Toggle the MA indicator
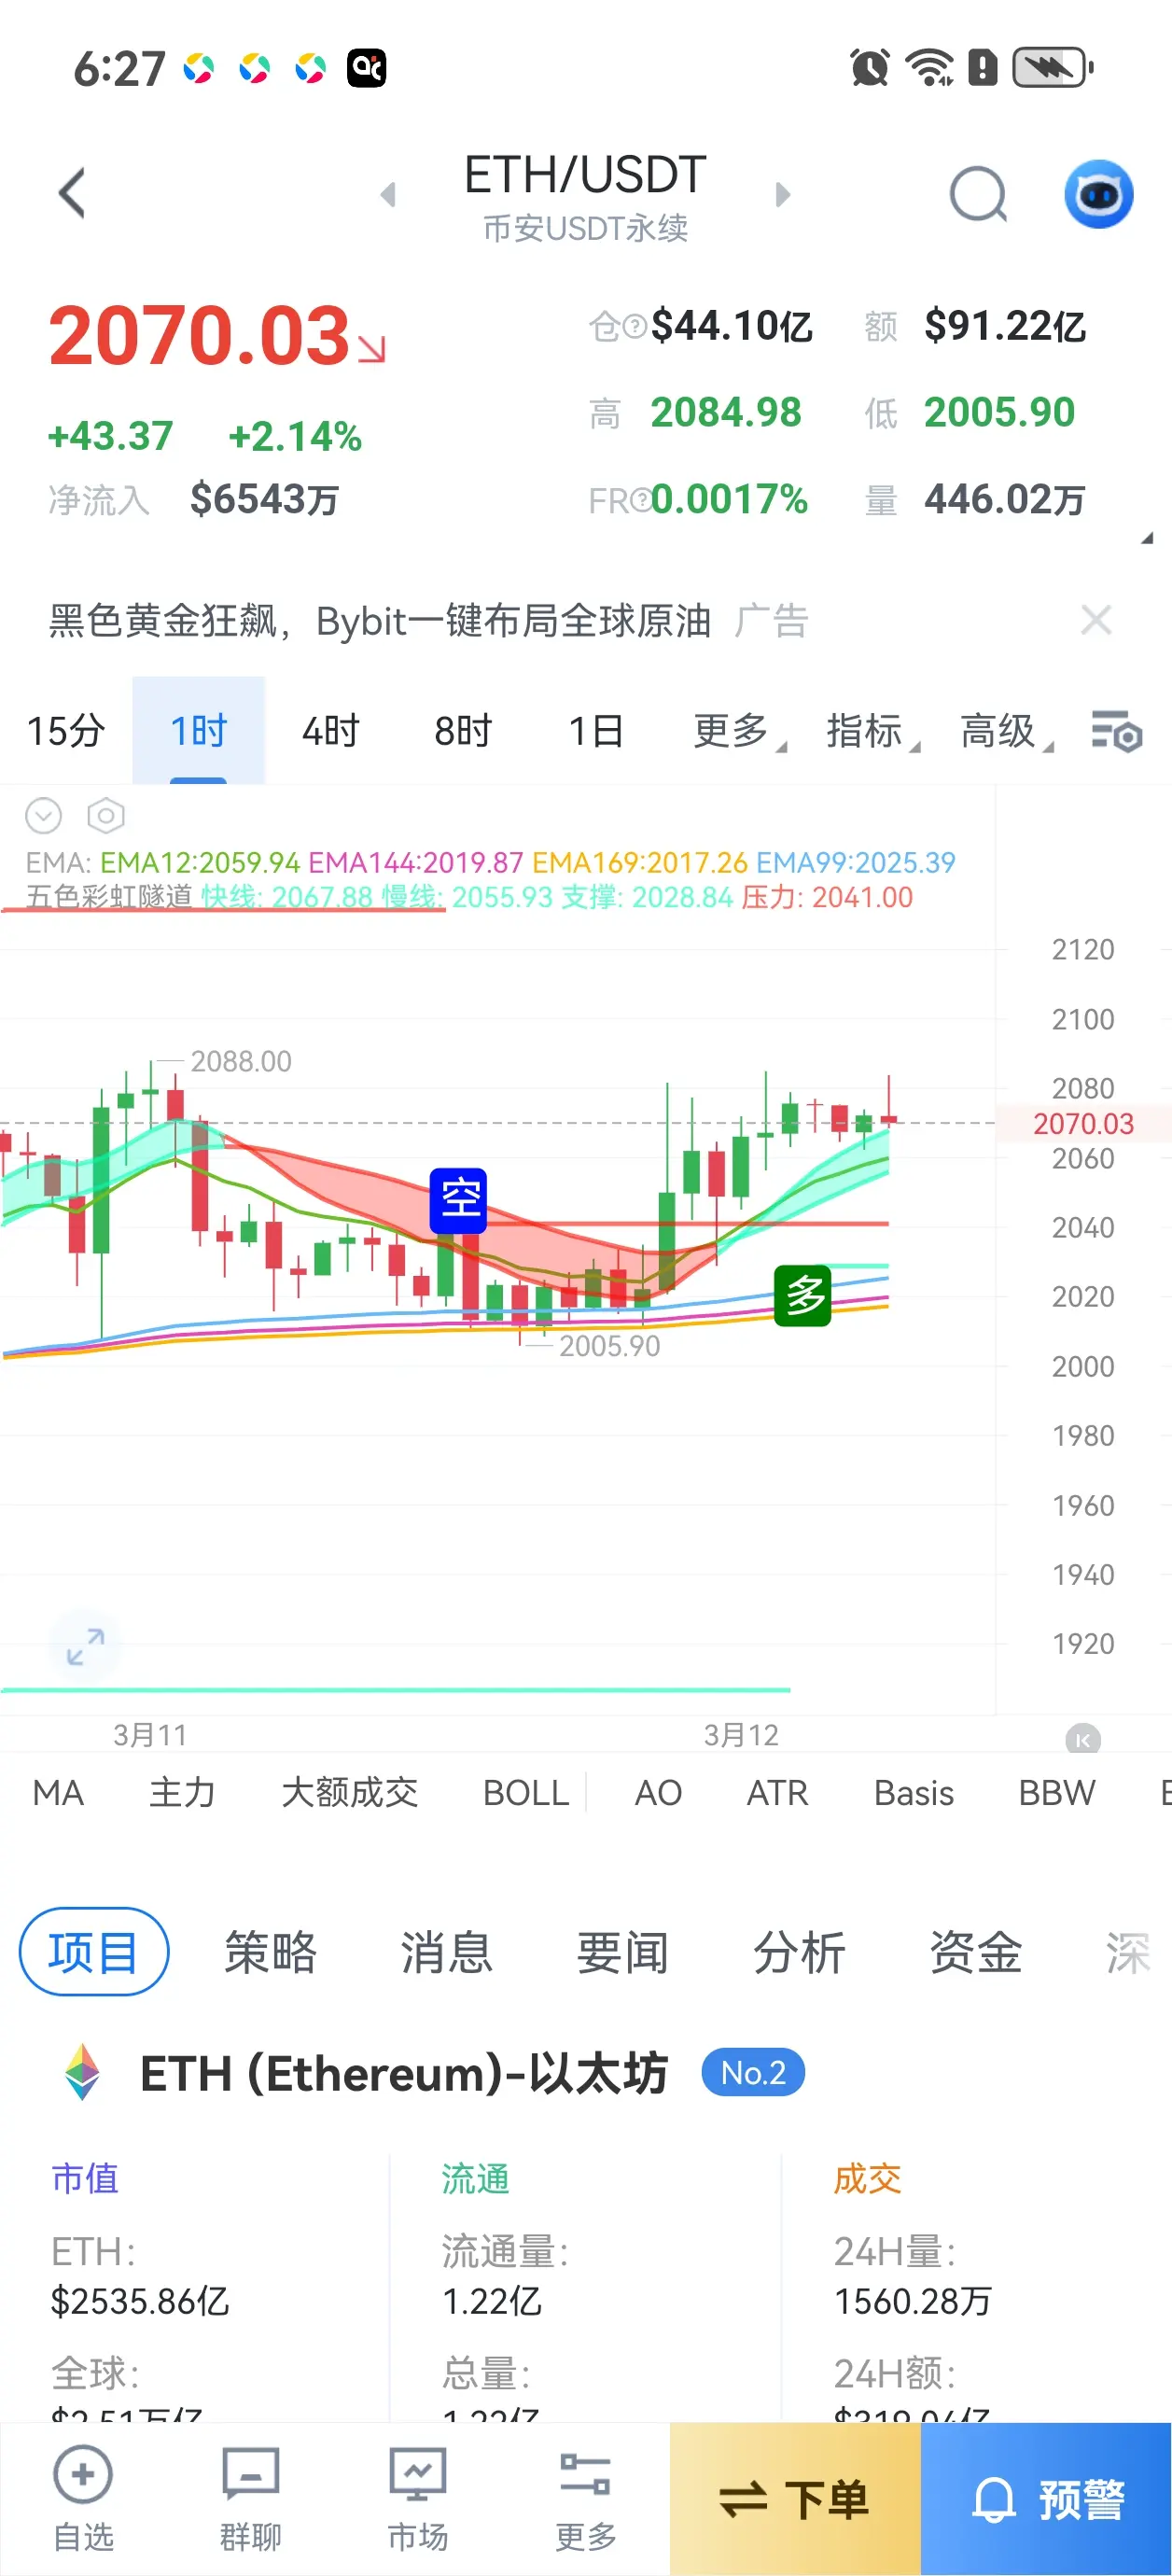The image size is (1172, 2576). pos(58,1793)
